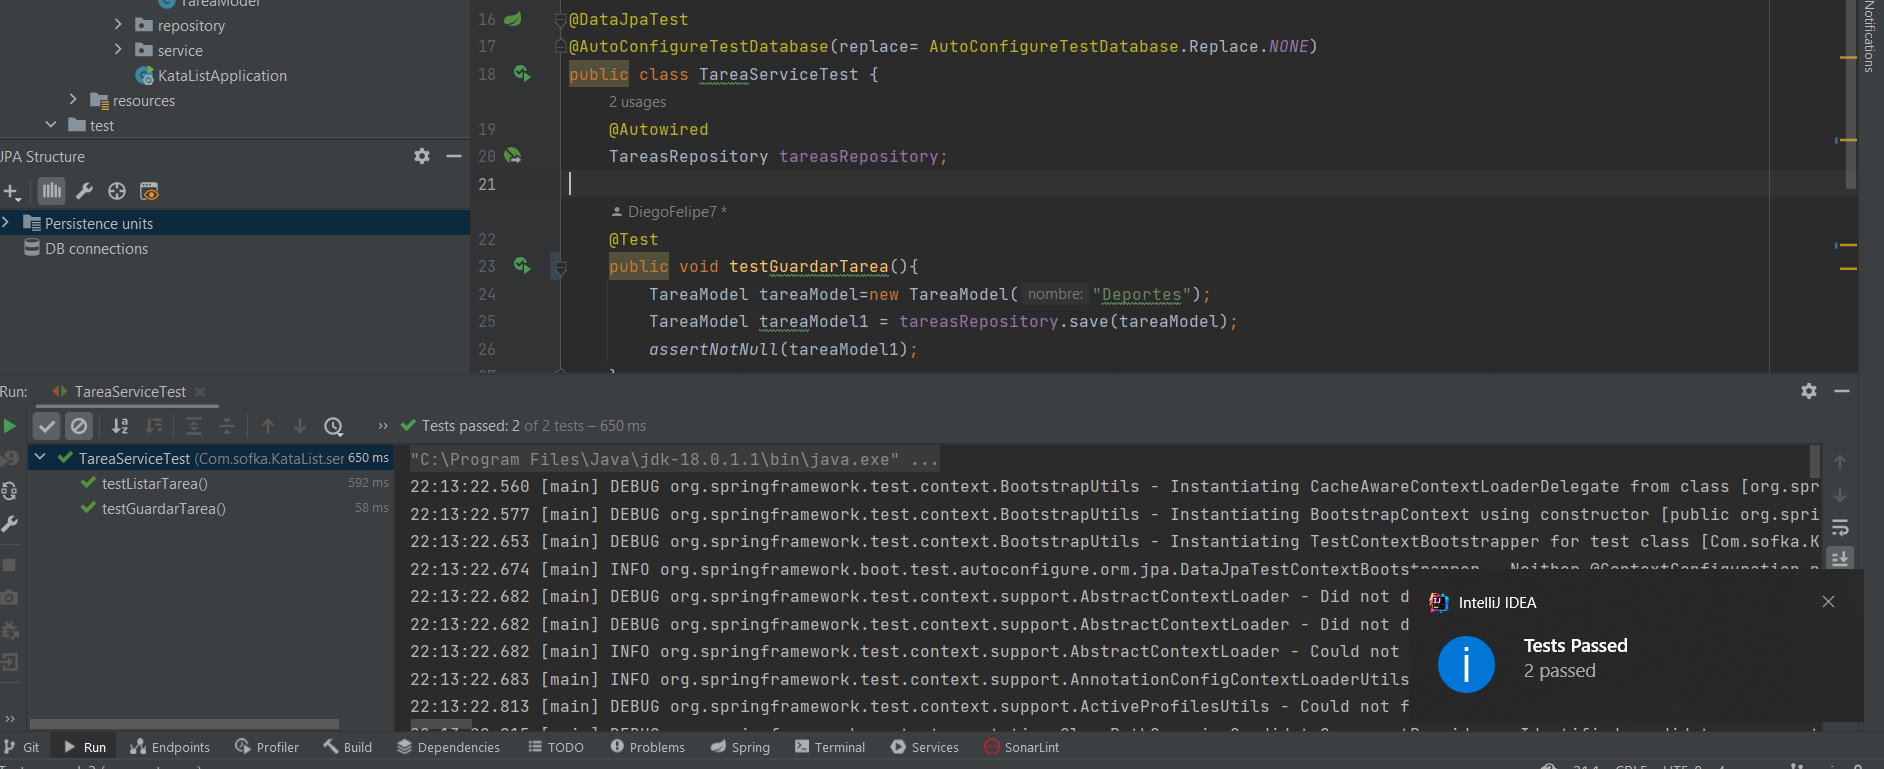Expand the service folder
The width and height of the screenshot is (1884, 769).
[x=118, y=49]
